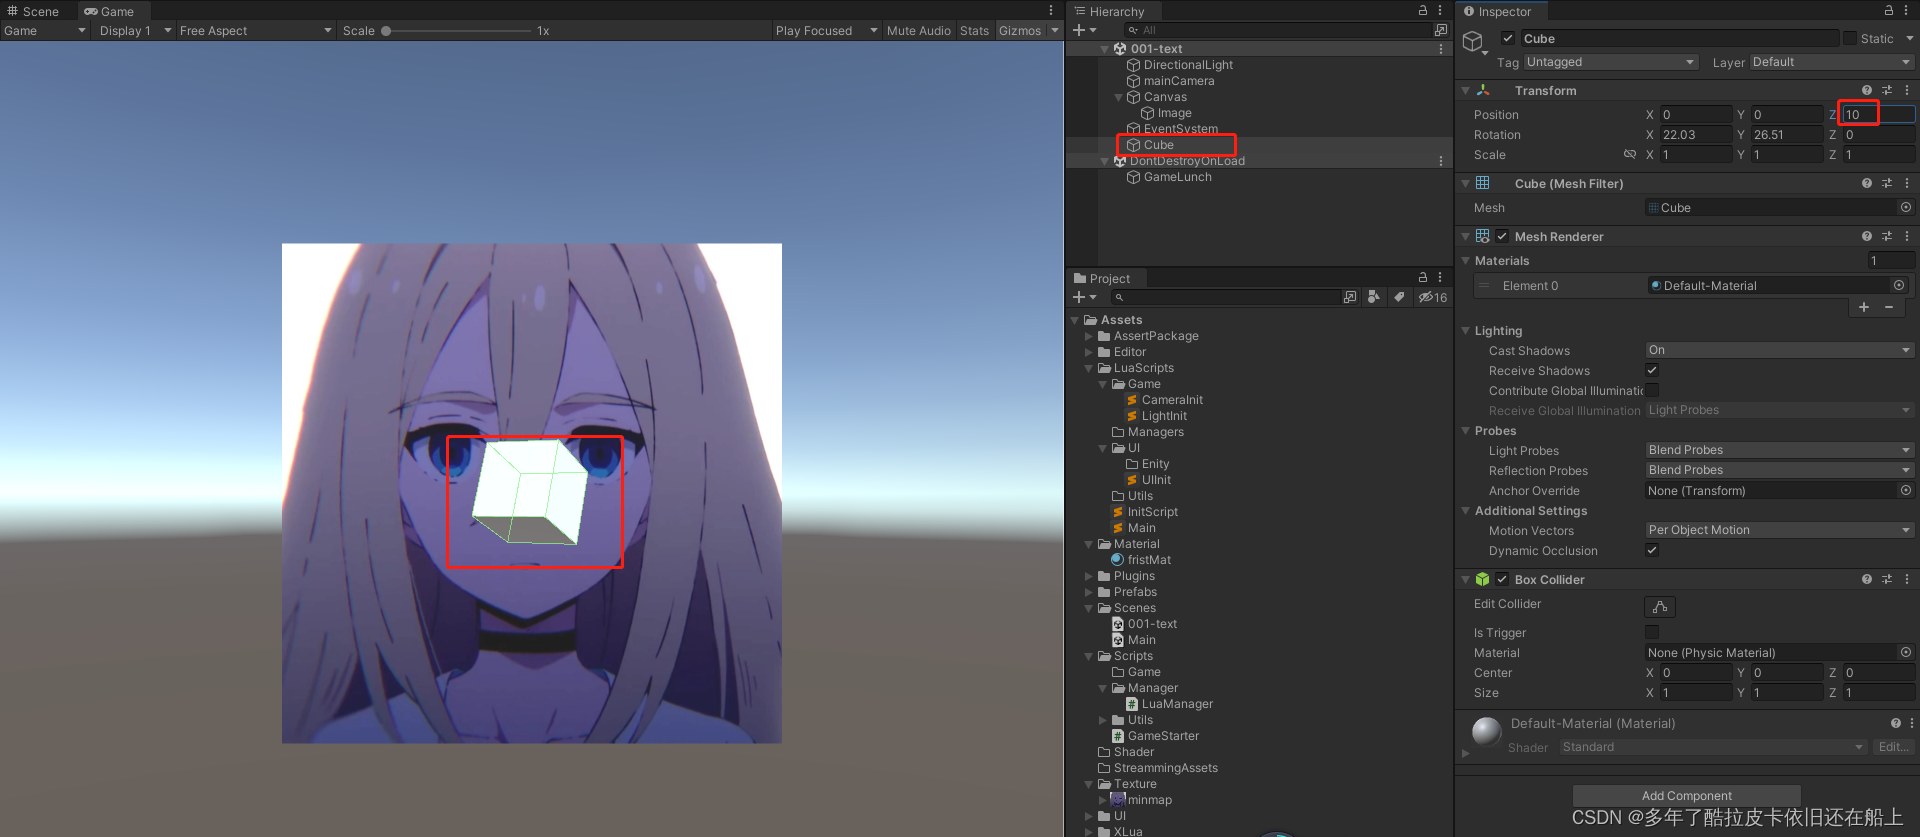This screenshot has height=837, width=1920.
Task: Click the shader Edit button
Action: coord(1894,747)
